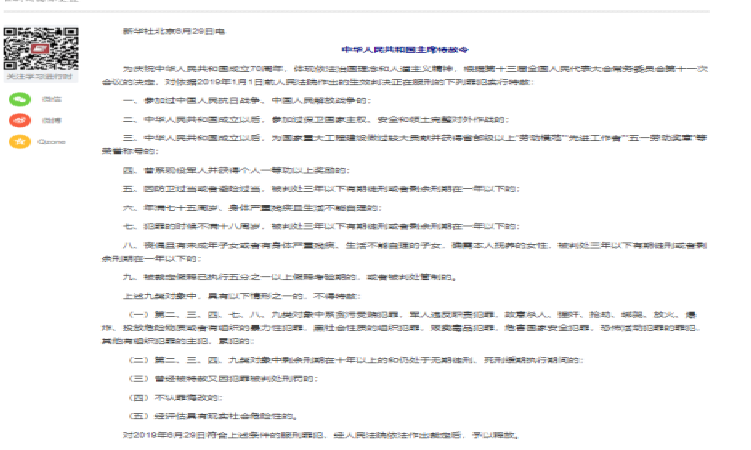Click the caption text under the QR code
The image size is (751, 450).
[39, 76]
